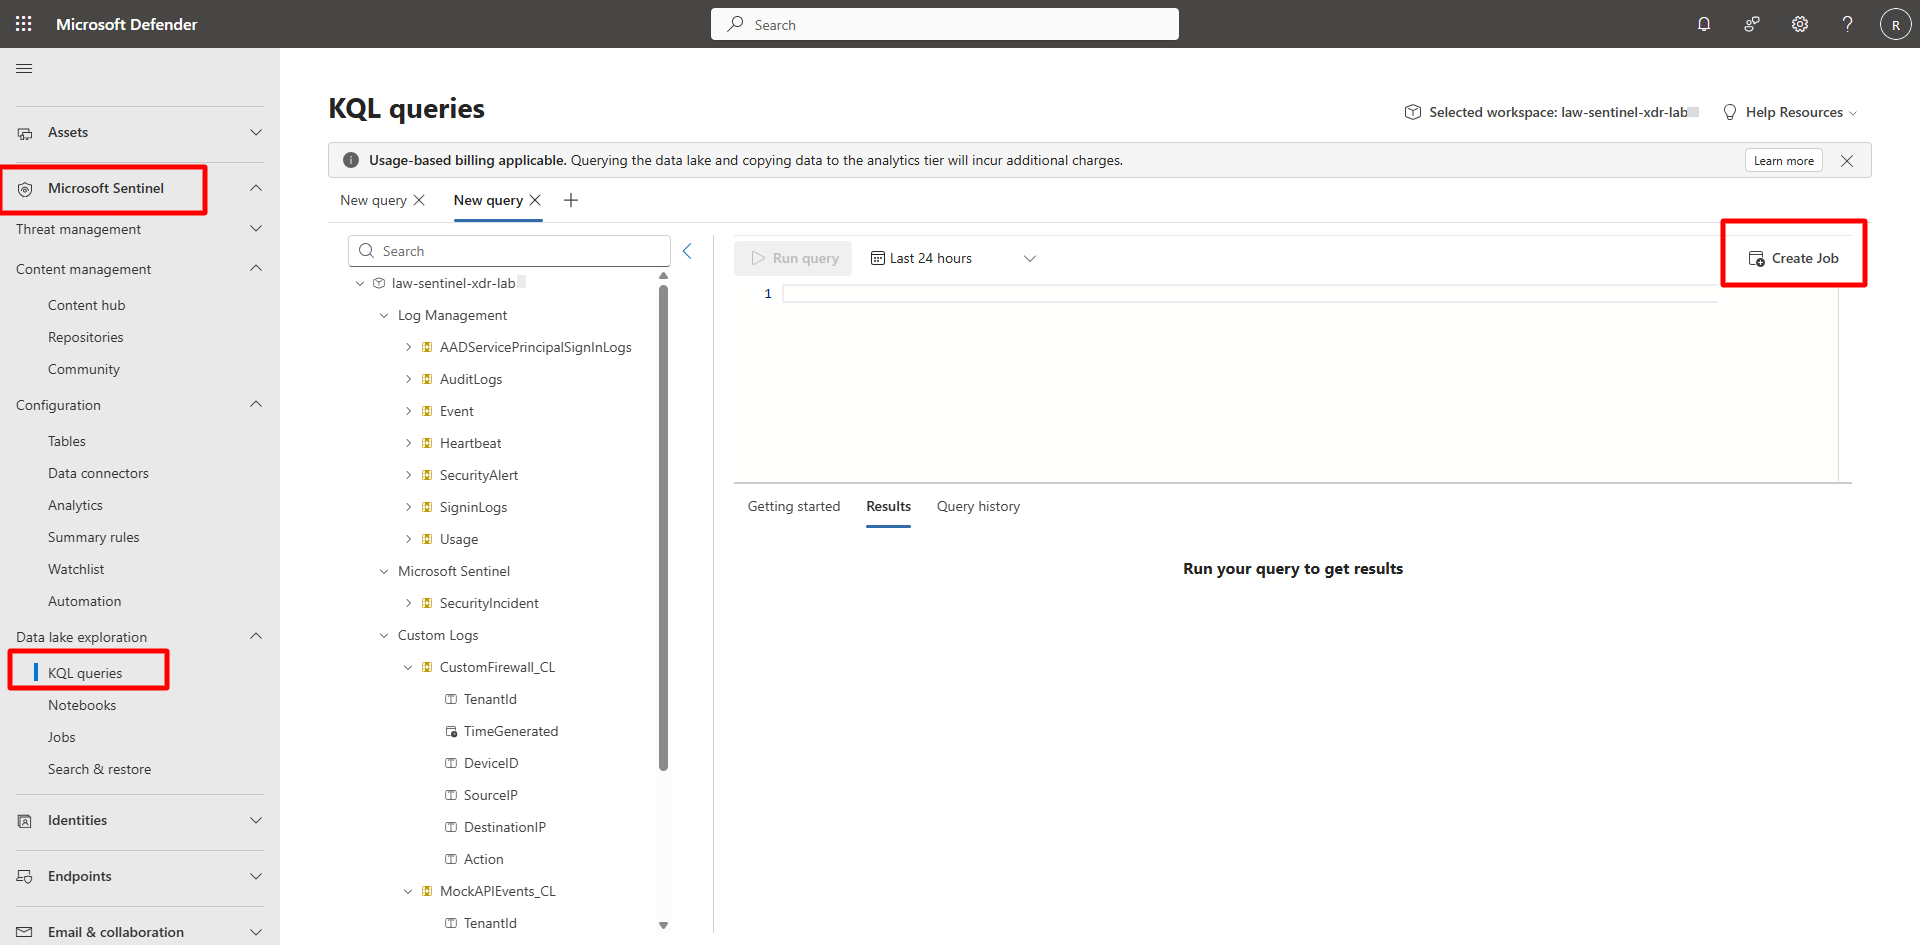Collapse the CustomFirewall_CL table node
This screenshot has height=945, width=1920.
click(x=408, y=667)
